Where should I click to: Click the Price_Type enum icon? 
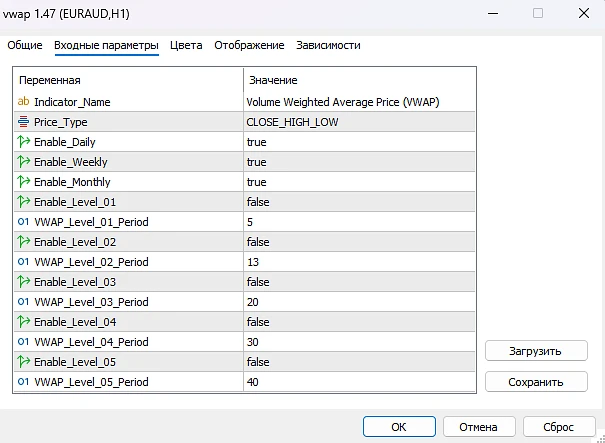point(24,122)
